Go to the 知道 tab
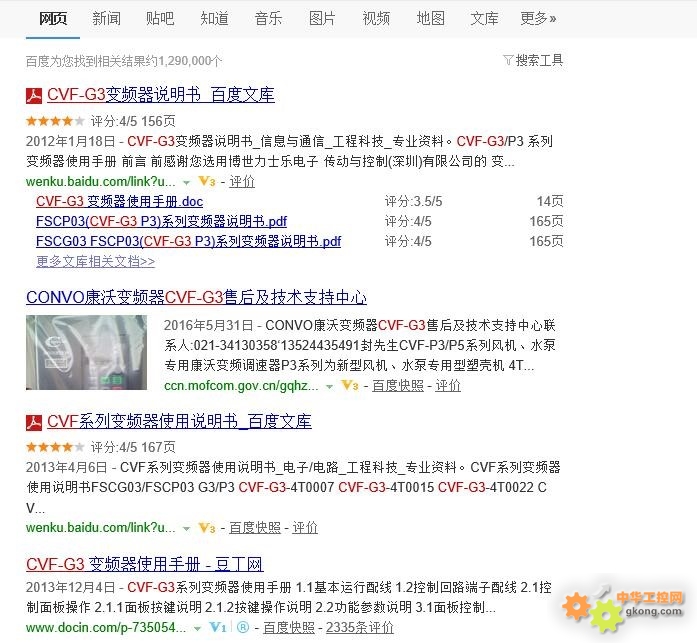This screenshot has width=697, height=643. tap(214, 19)
